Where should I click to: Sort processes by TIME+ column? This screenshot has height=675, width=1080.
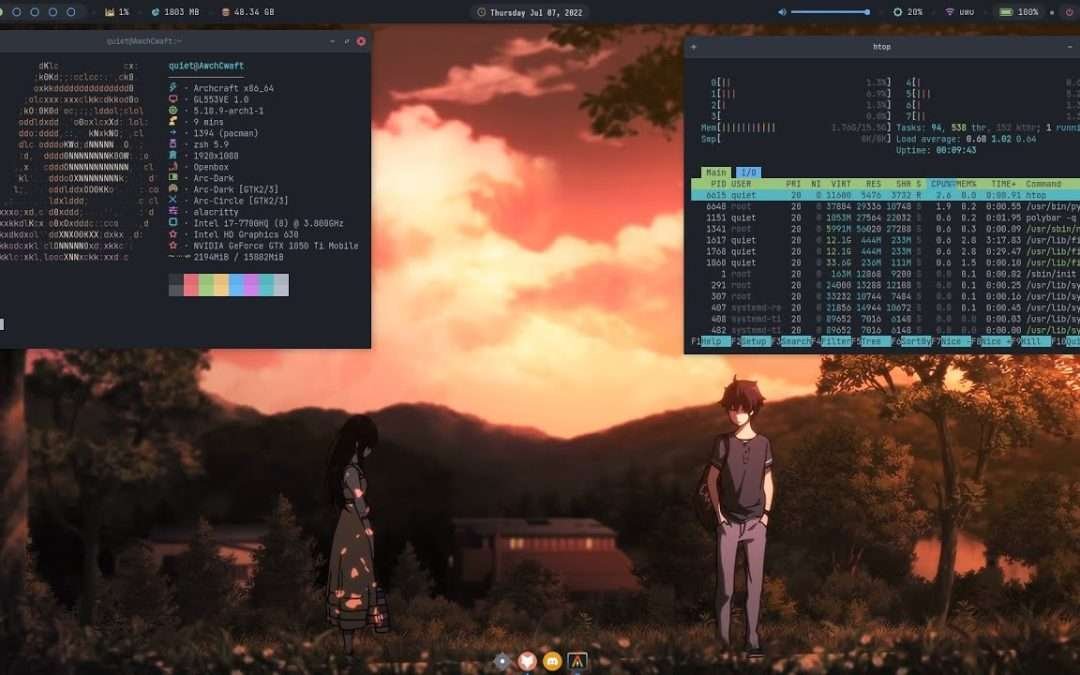(1003, 183)
